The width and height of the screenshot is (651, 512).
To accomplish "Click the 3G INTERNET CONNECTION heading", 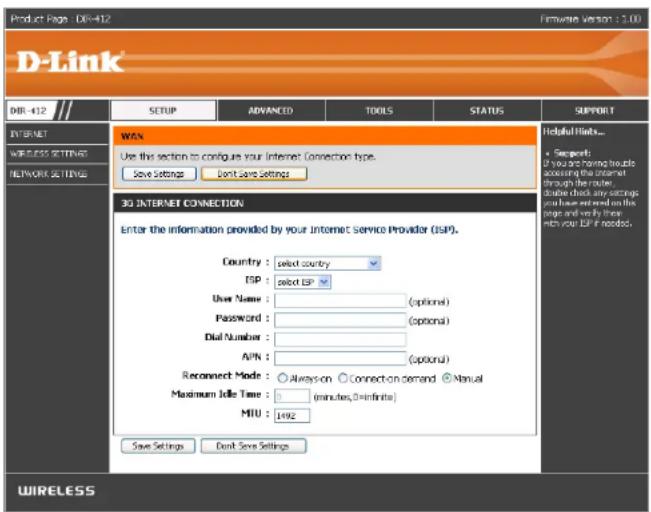I will [182, 203].
